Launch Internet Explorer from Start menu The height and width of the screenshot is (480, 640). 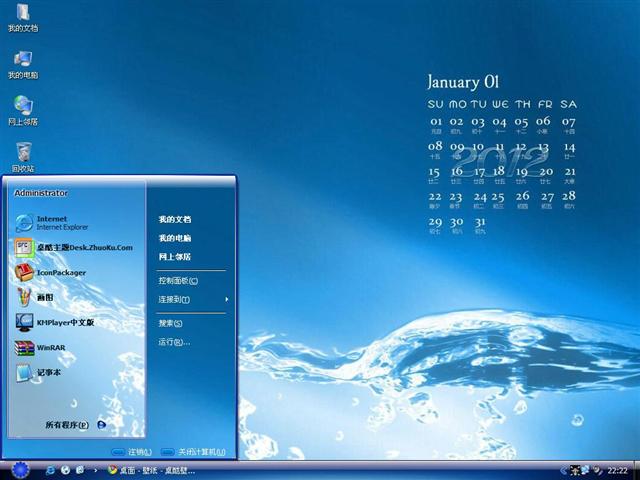click(51, 223)
